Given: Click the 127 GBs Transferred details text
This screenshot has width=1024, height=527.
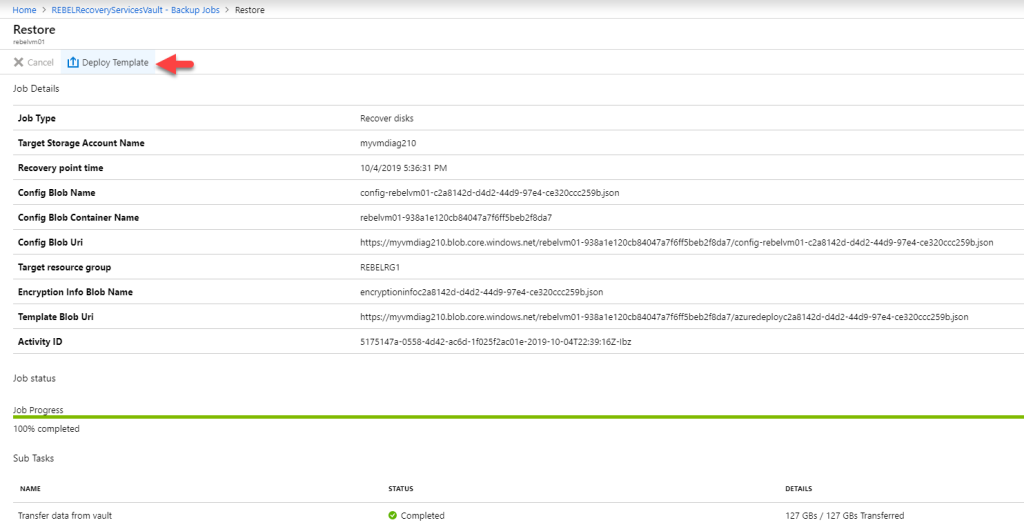Looking at the screenshot, I should tap(844, 516).
